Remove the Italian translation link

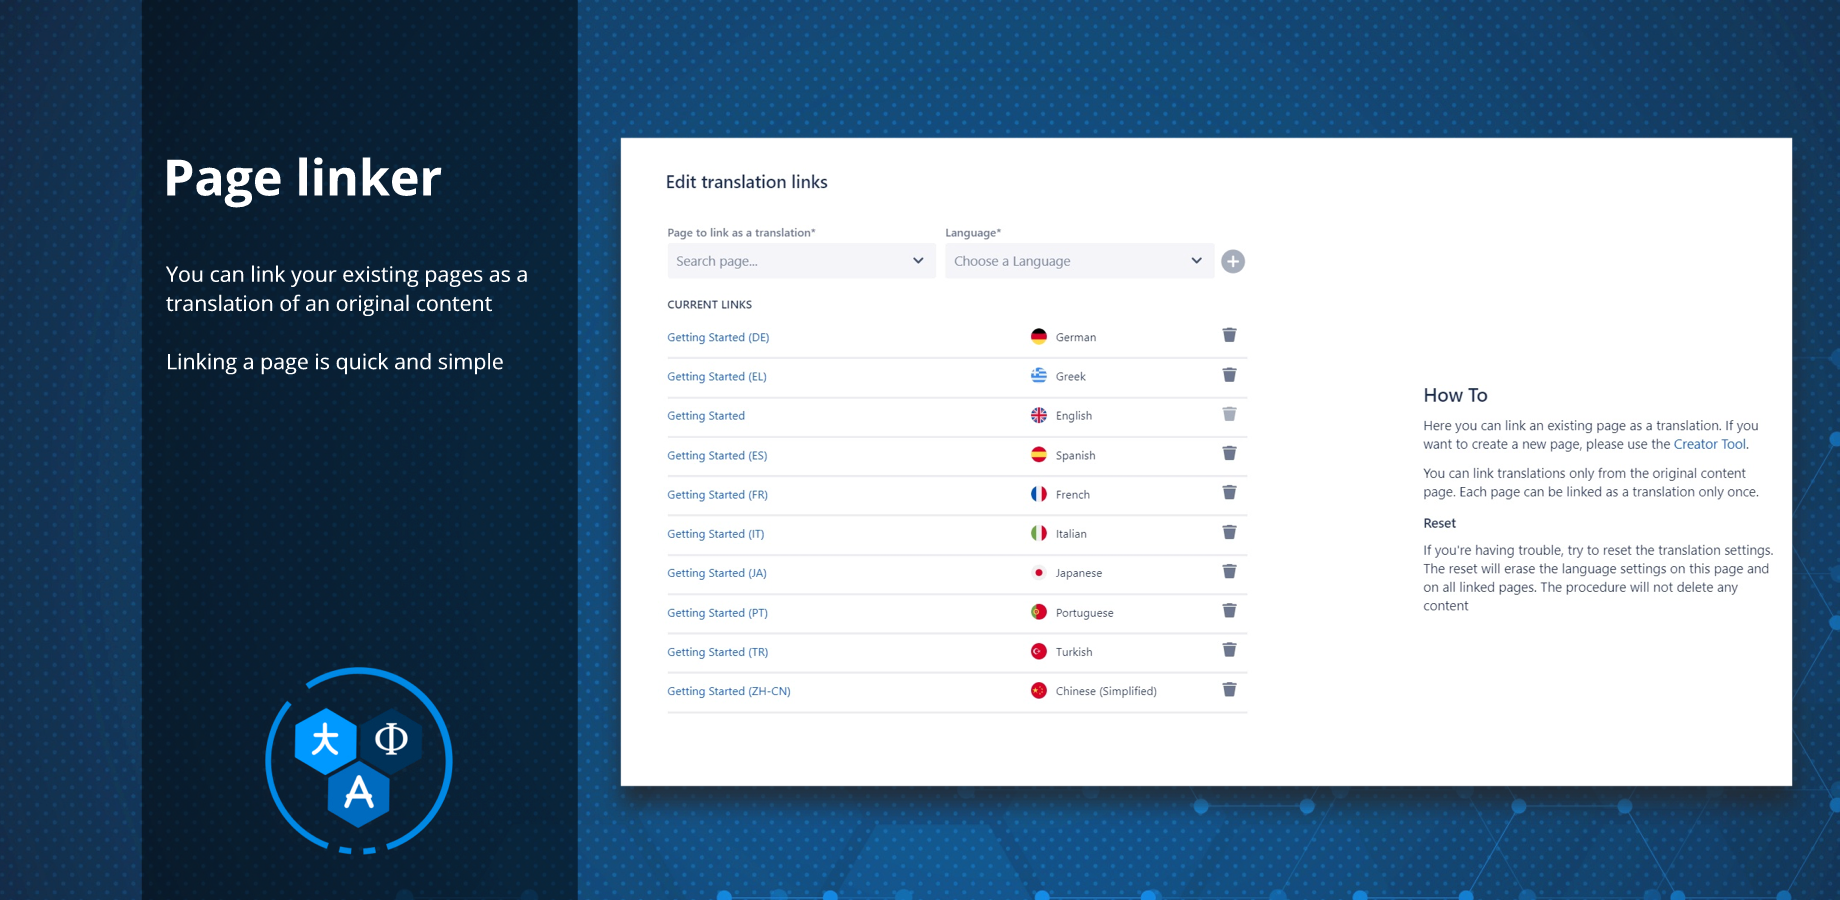(x=1229, y=532)
